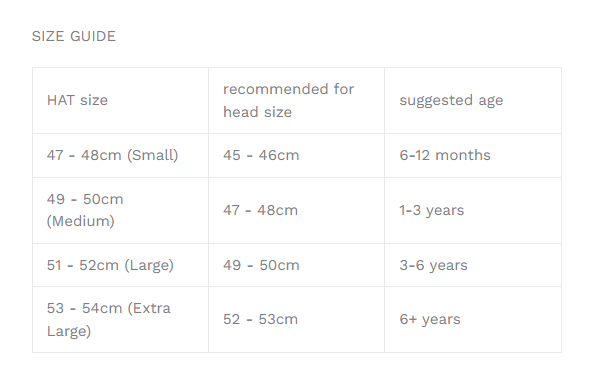Click the 52 - 53cm head size cell
This screenshot has width=598, height=373.
(297, 320)
